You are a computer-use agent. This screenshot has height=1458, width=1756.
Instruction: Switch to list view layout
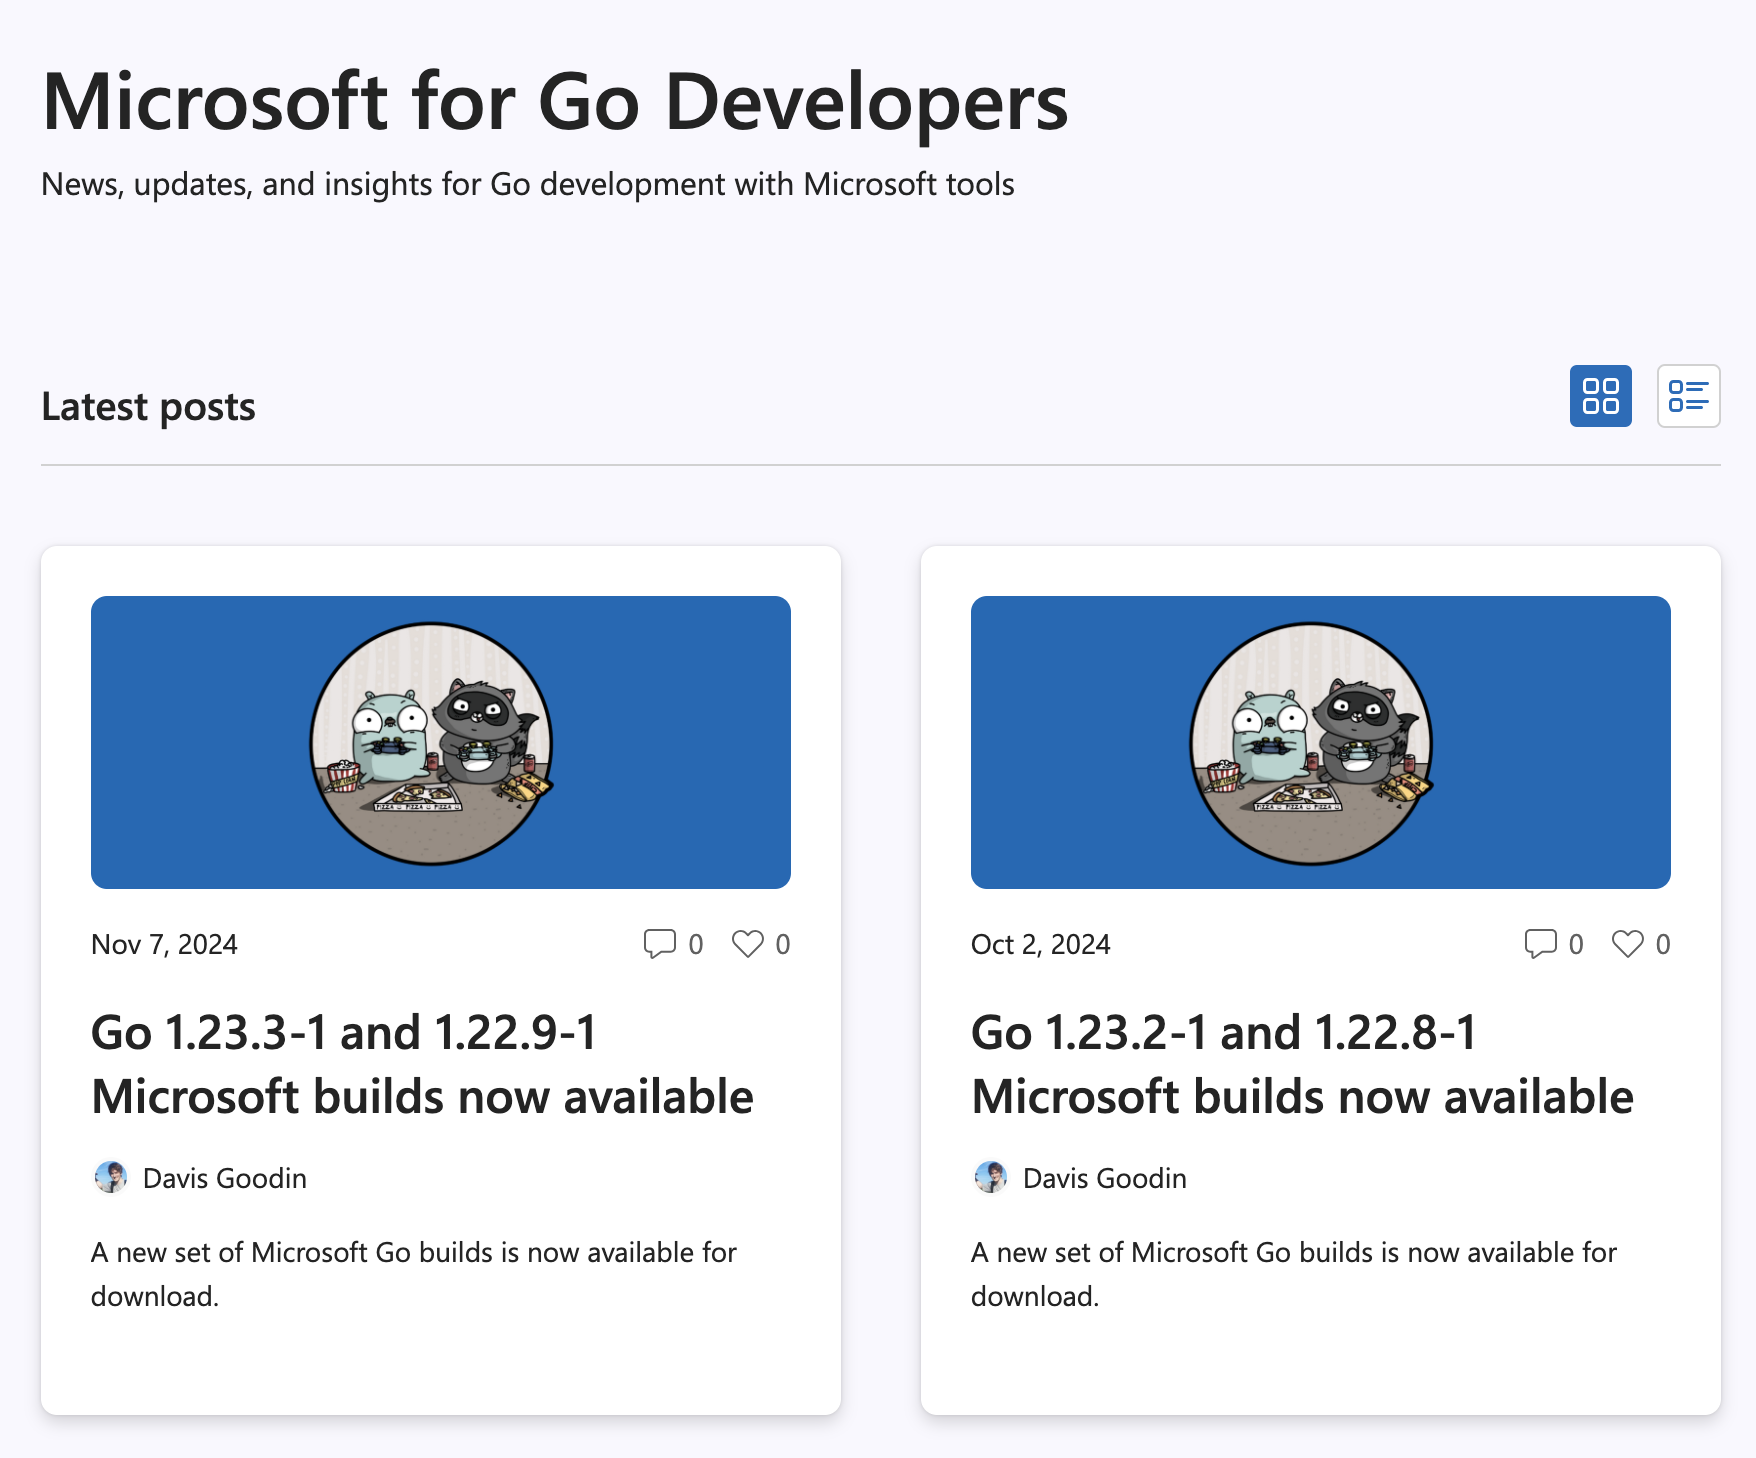1688,396
